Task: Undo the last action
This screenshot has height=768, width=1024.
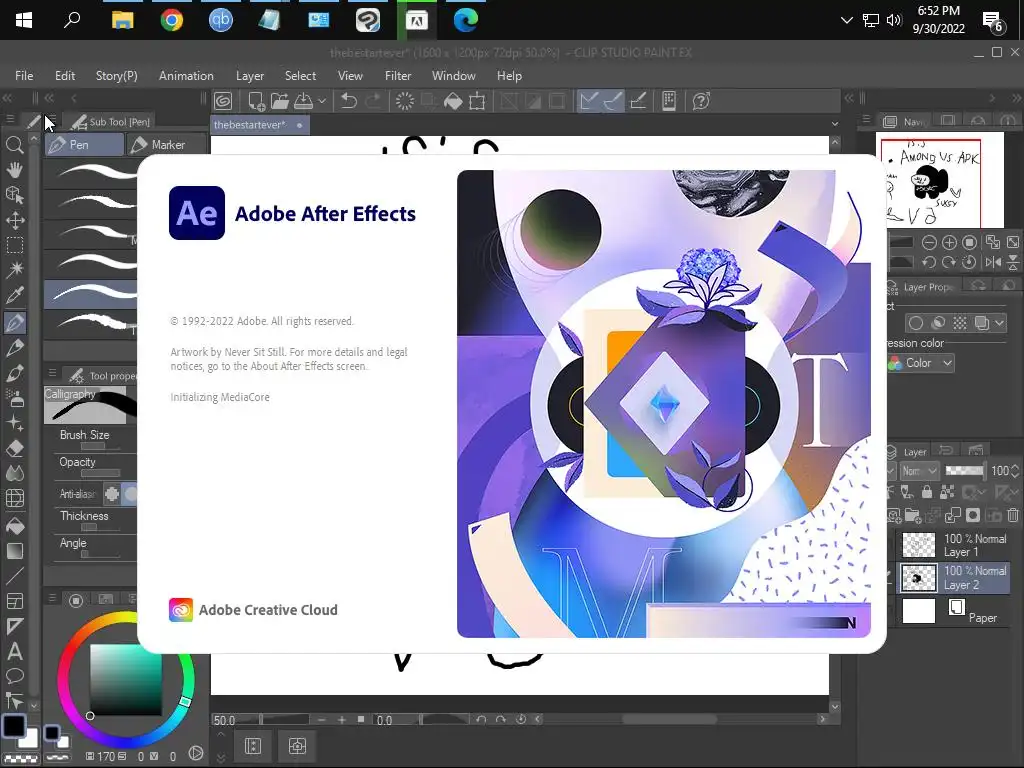Action: point(349,101)
